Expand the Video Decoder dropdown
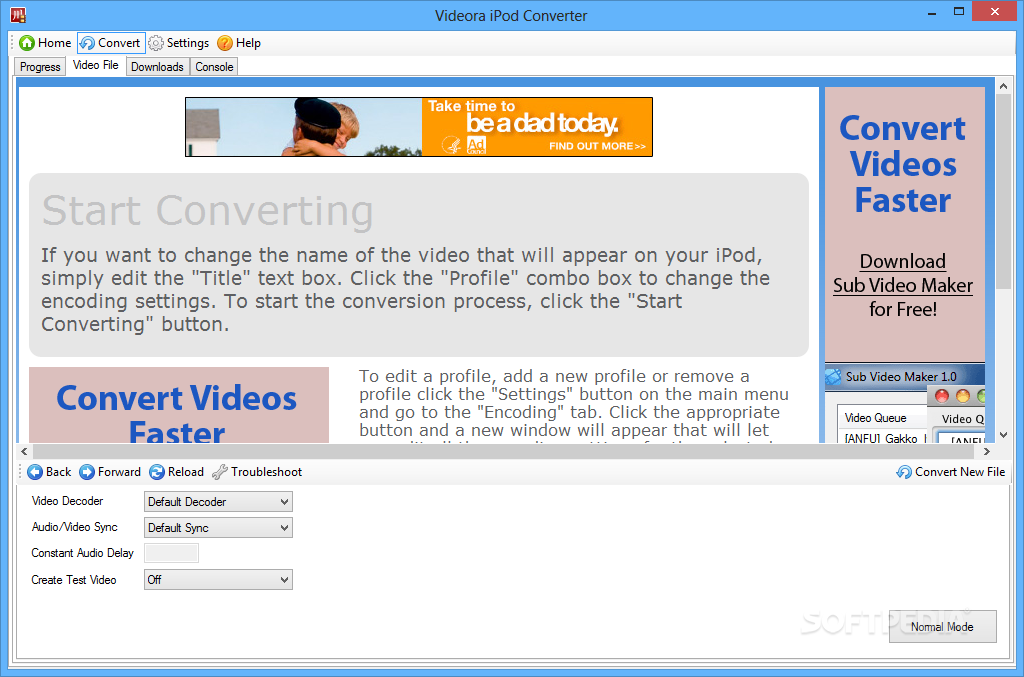1024x677 pixels. [x=218, y=501]
